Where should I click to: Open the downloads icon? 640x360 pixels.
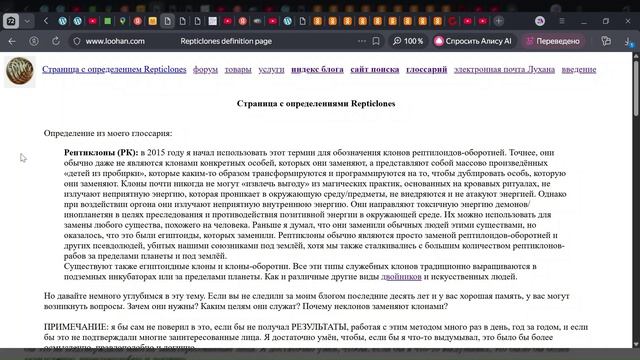pyautogui.click(x=628, y=42)
